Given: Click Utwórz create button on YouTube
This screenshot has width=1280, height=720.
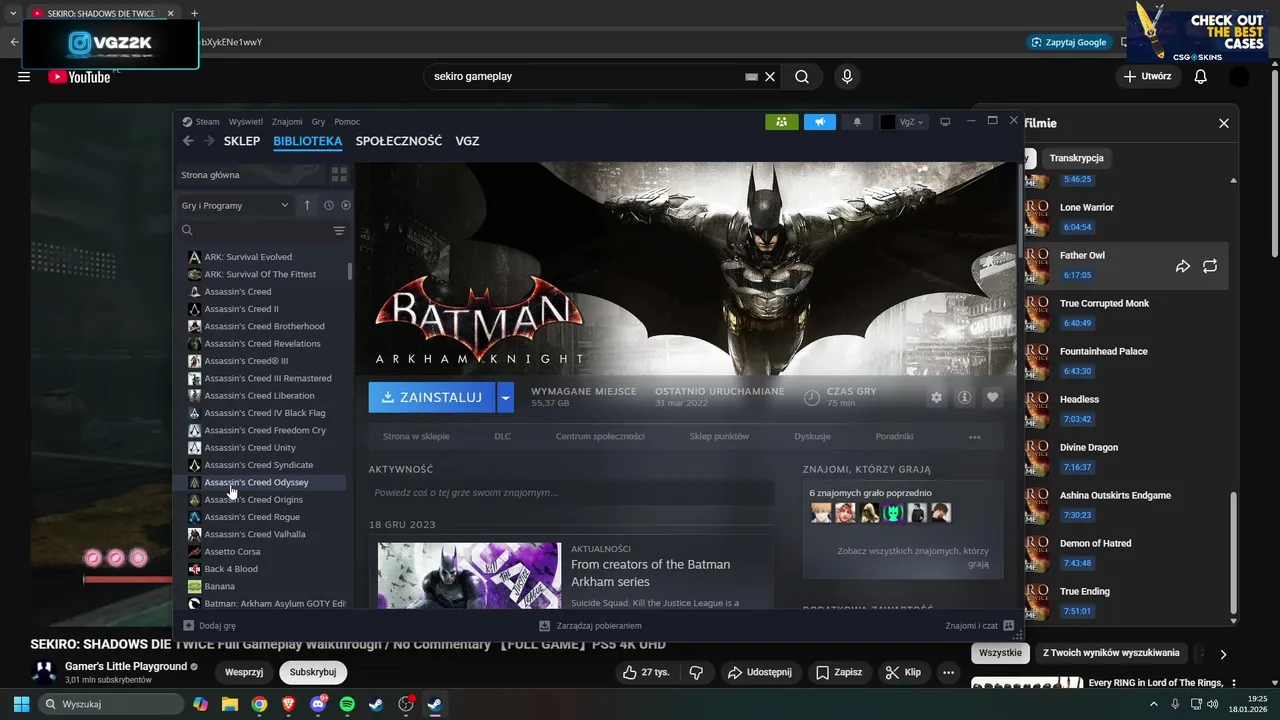Looking at the screenshot, I should click(x=1147, y=76).
